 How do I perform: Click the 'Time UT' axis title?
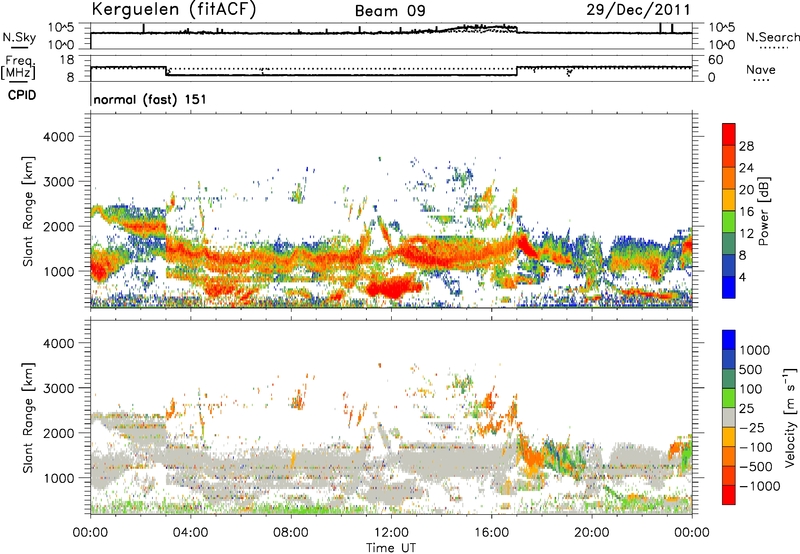[391, 548]
